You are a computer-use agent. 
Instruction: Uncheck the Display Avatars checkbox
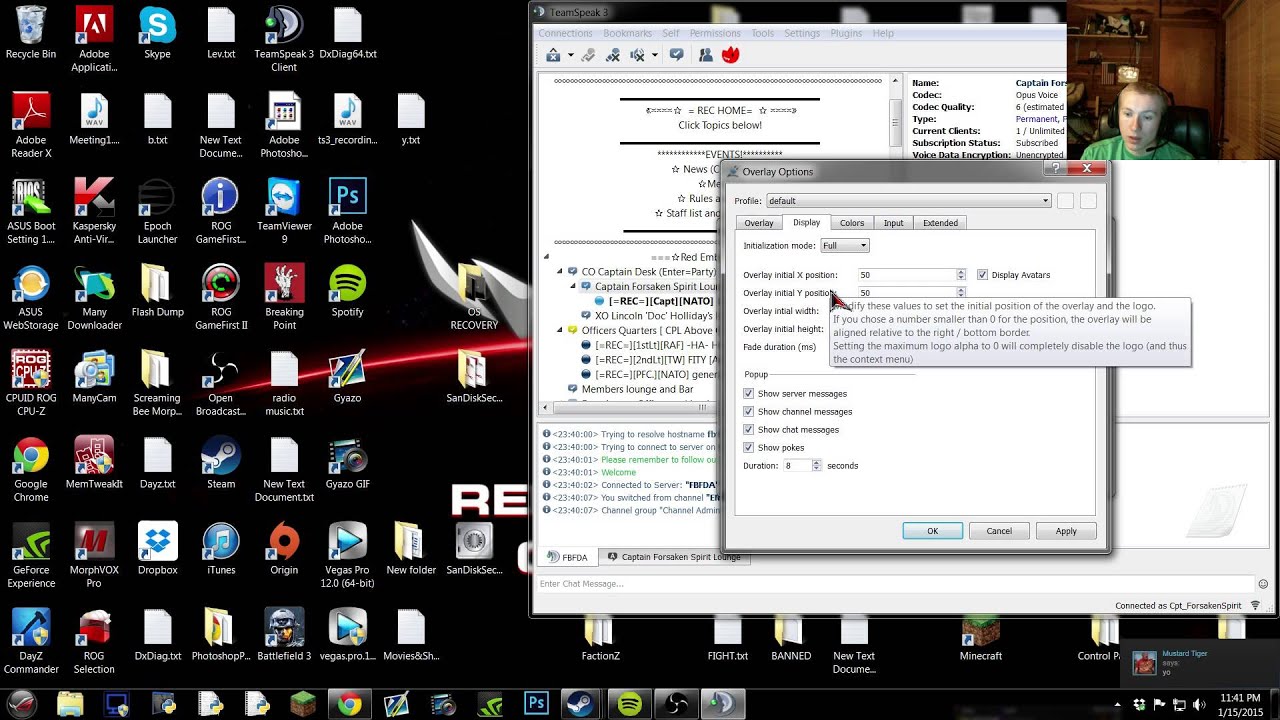982,275
